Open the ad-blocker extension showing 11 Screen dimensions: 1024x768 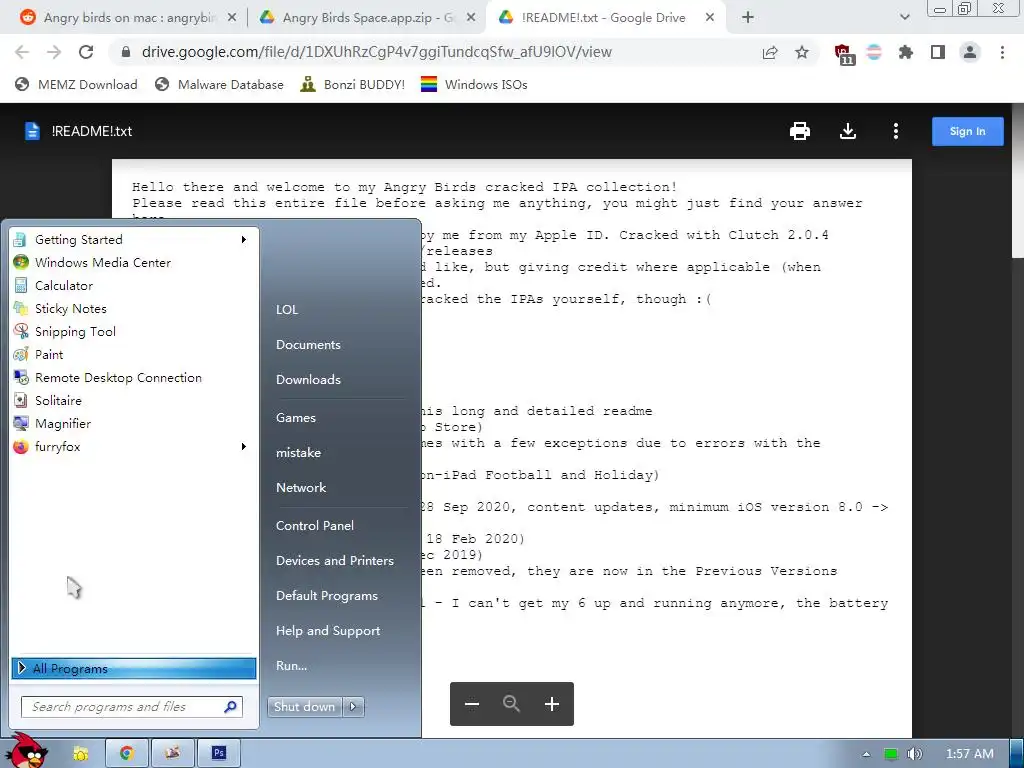point(843,54)
